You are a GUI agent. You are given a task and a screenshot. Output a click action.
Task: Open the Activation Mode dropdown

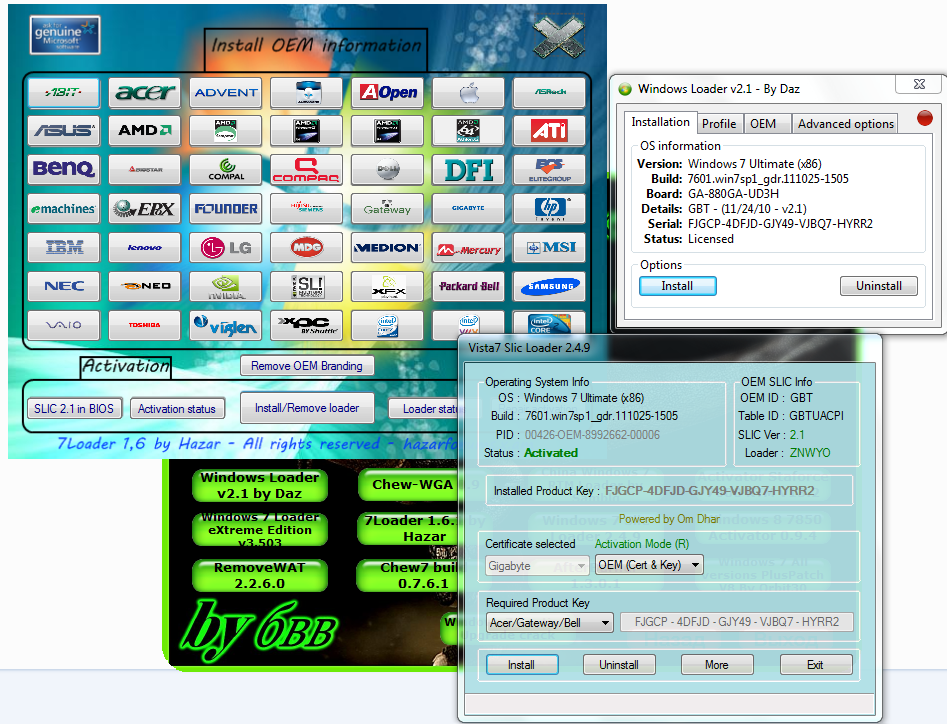tap(650, 565)
